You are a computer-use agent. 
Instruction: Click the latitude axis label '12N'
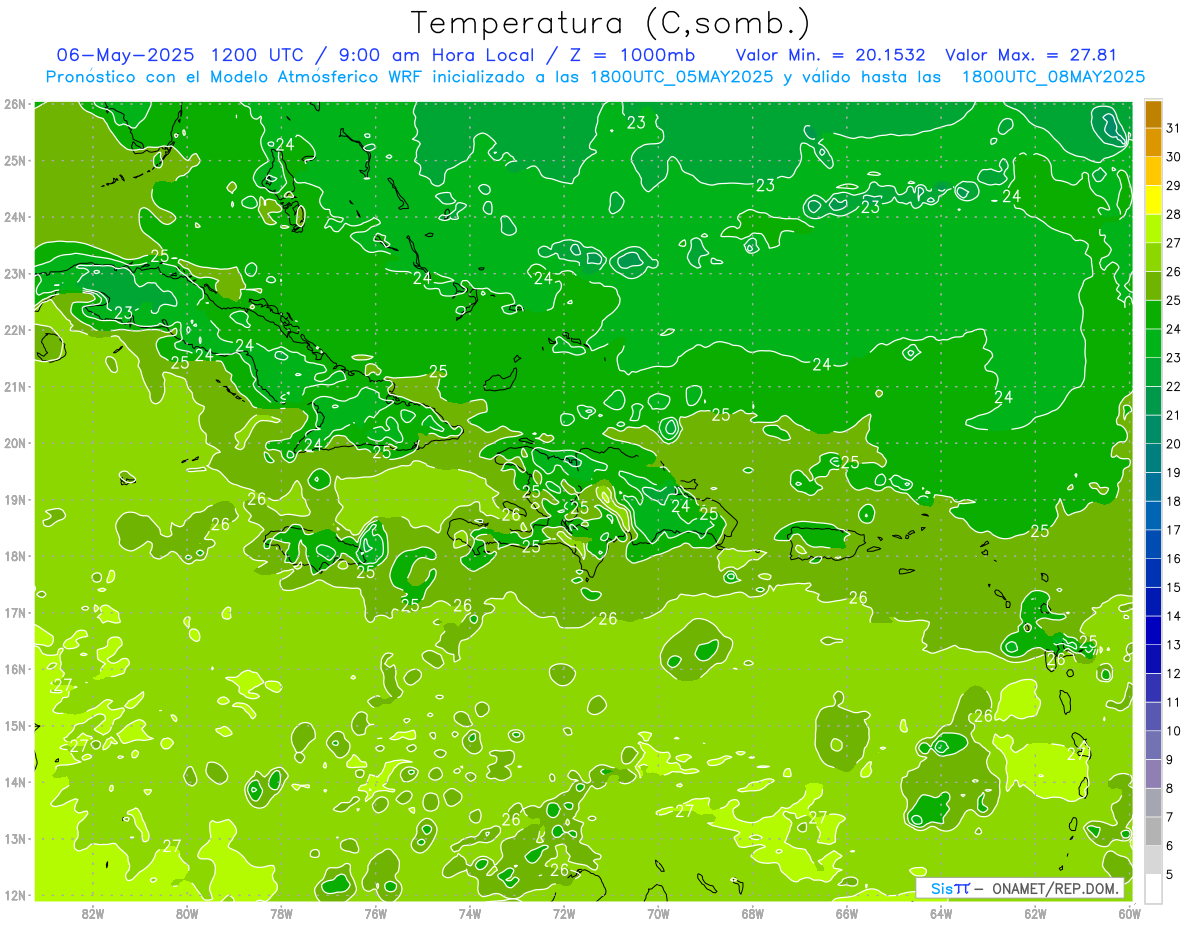[14, 895]
